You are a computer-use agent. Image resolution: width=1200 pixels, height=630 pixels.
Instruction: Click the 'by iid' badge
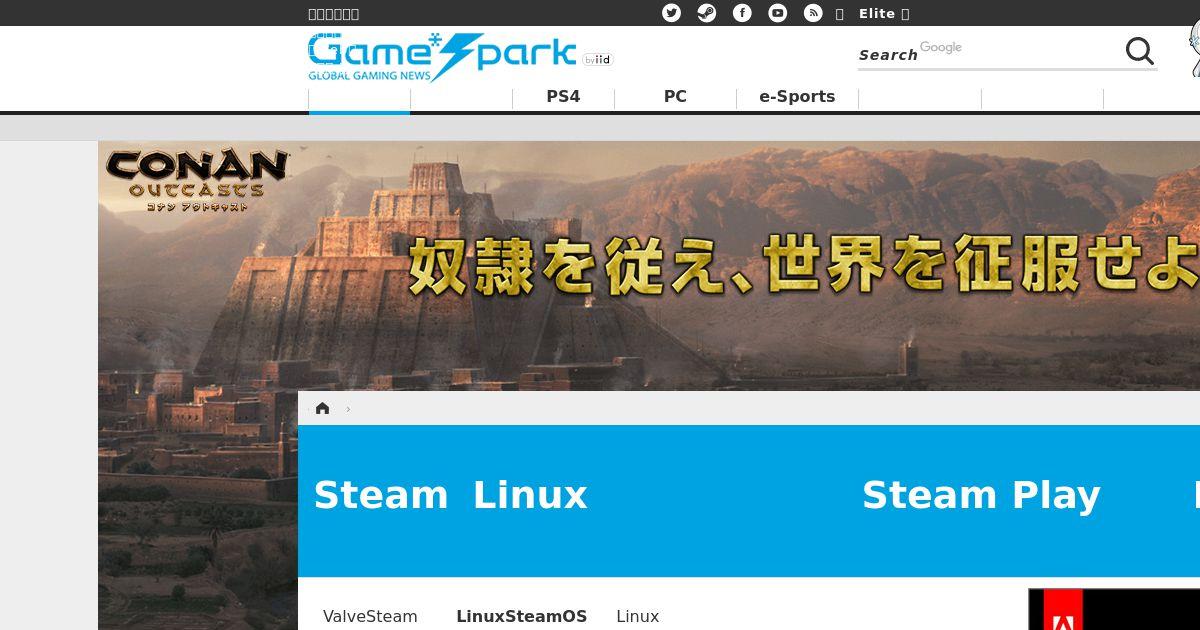(598, 59)
